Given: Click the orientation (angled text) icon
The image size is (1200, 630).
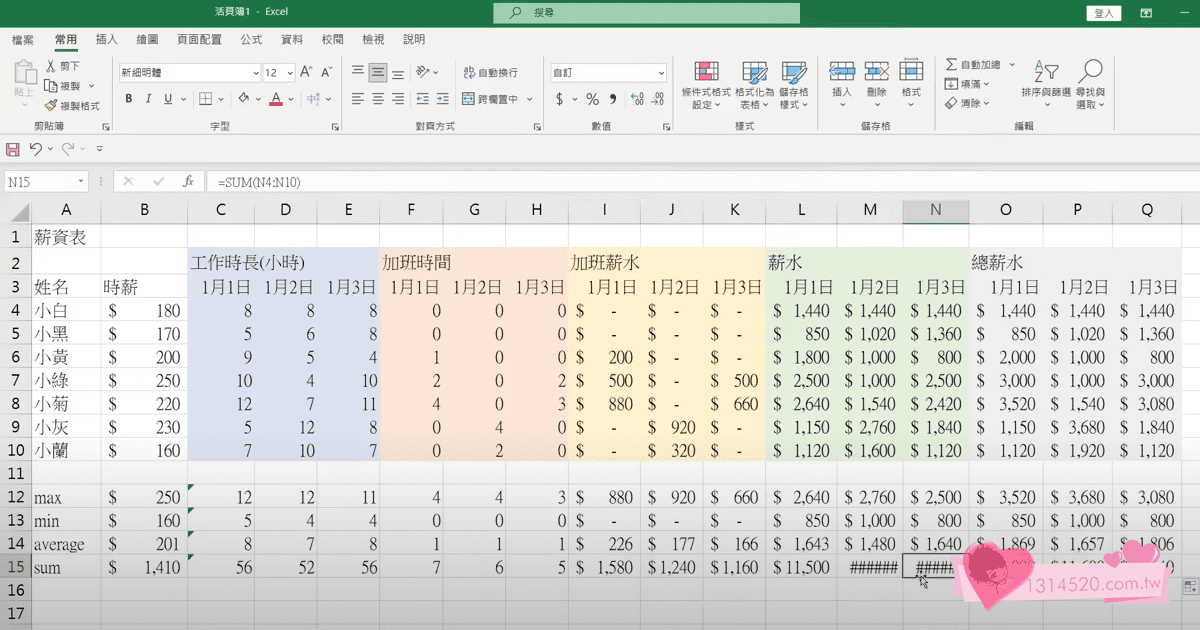Looking at the screenshot, I should click(423, 72).
